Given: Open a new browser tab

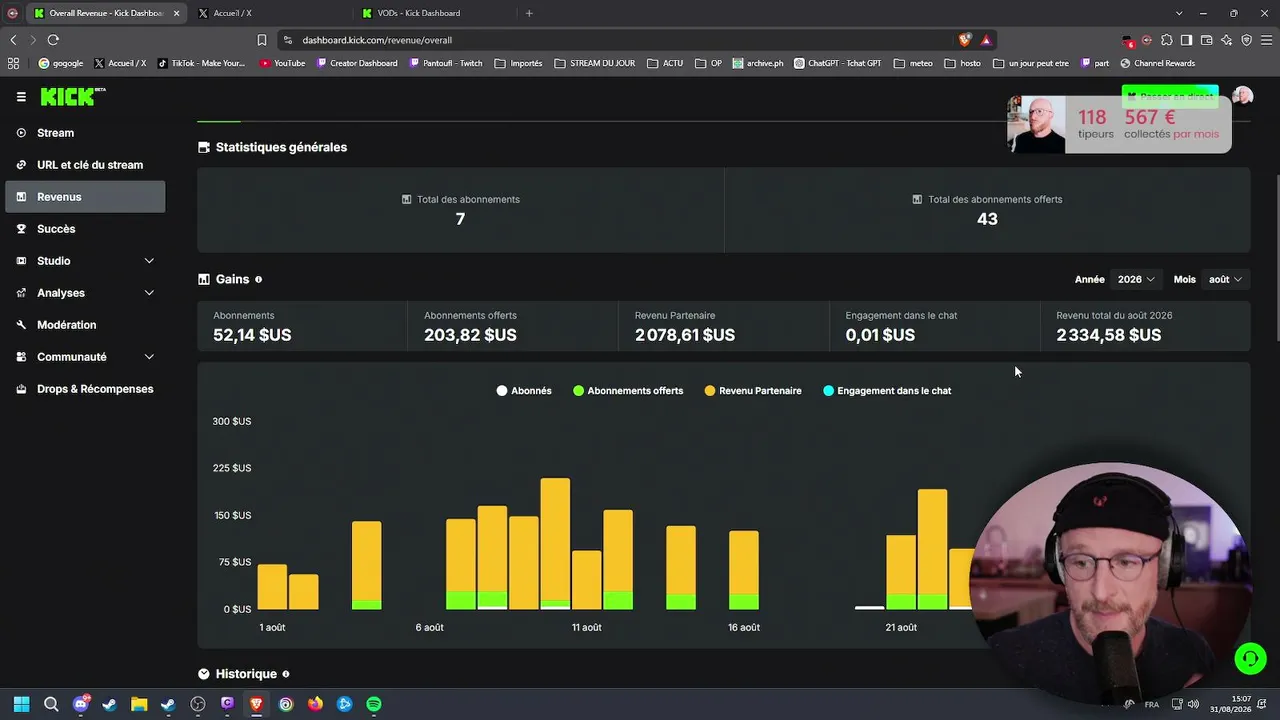Looking at the screenshot, I should pos(529,13).
